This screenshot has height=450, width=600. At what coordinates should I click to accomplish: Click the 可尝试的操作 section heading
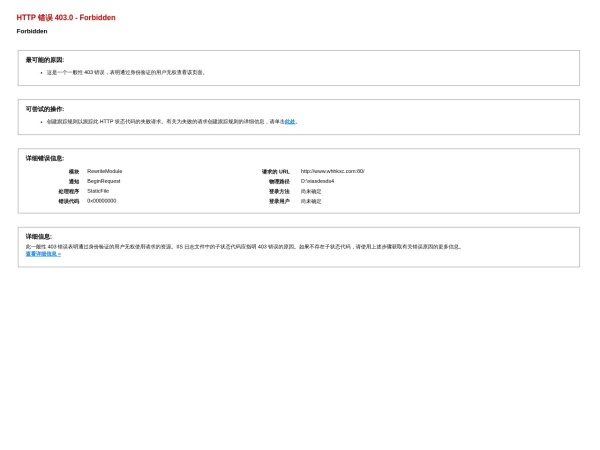click(45, 109)
